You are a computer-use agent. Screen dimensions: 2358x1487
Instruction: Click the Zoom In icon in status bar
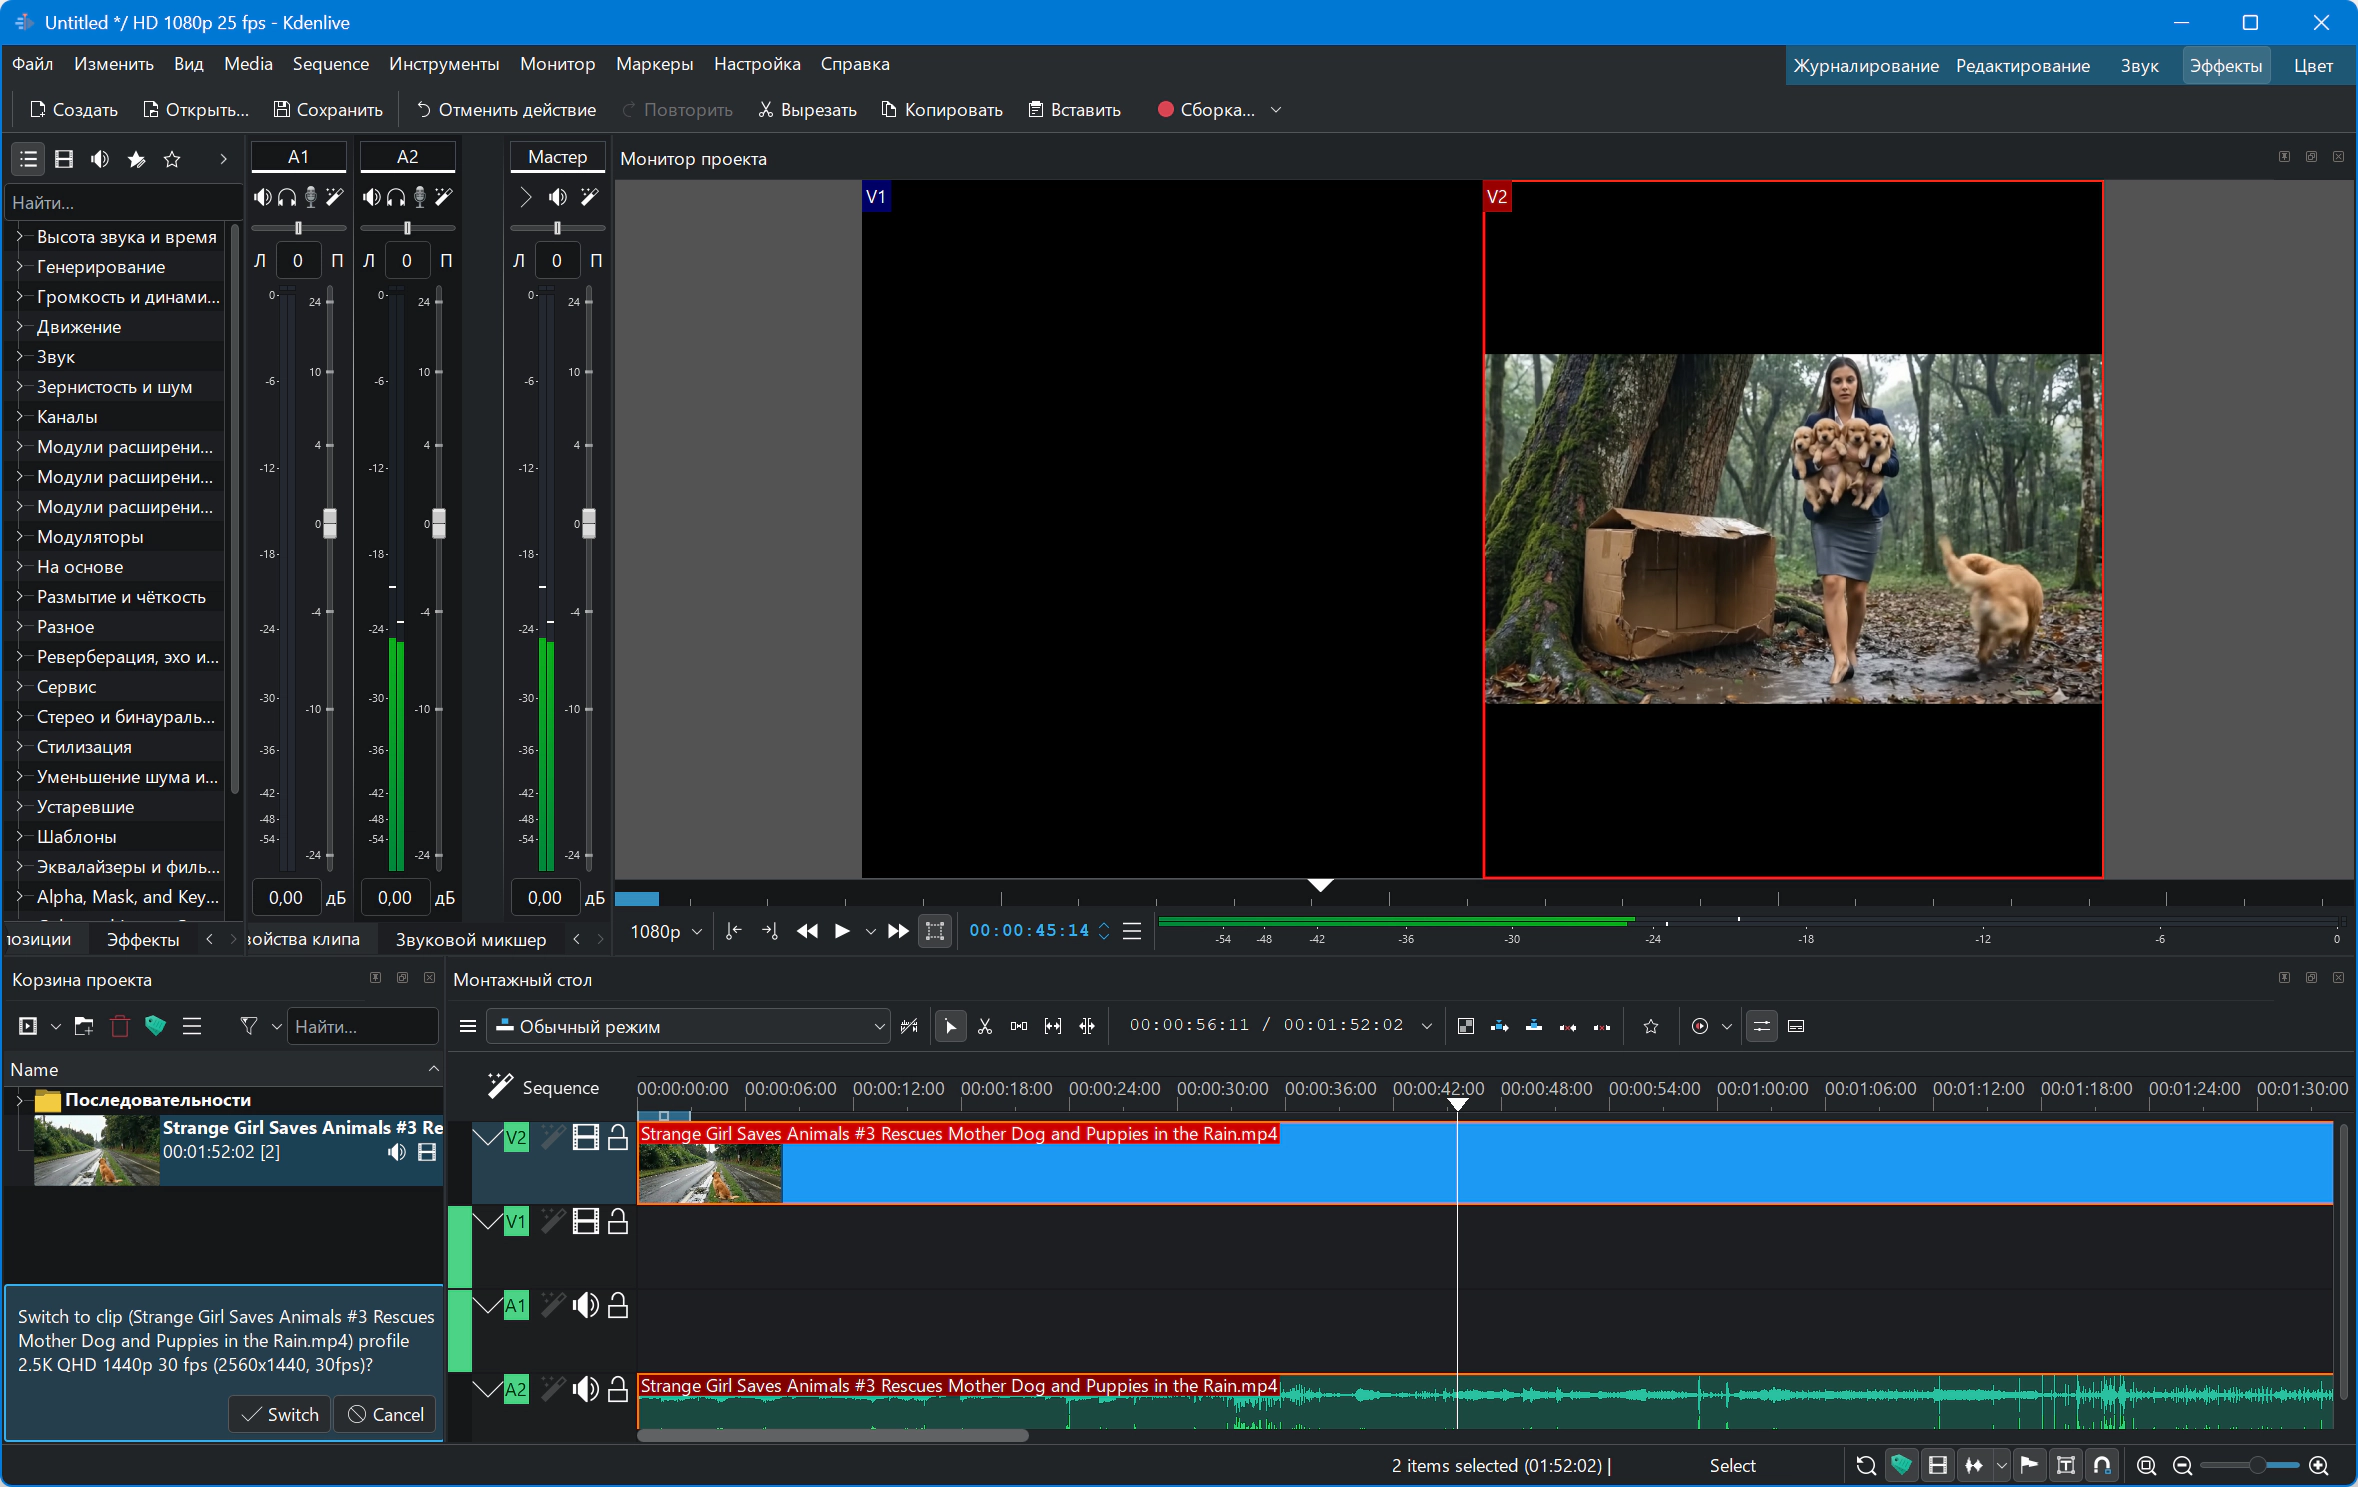click(x=2319, y=1466)
